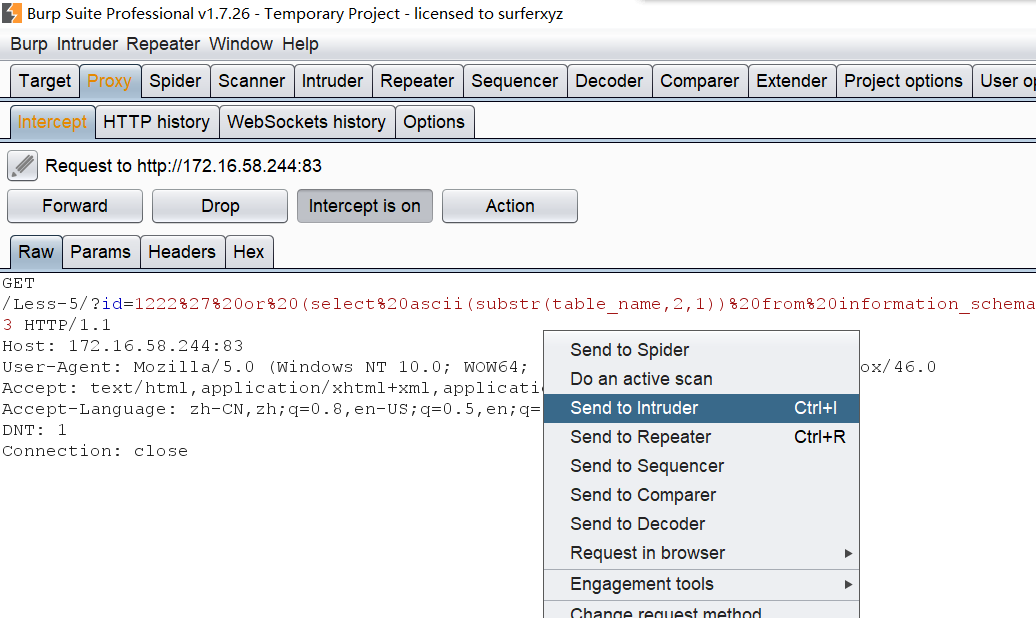1036x618 pixels.
Task: Choose Send to Spider in context menu
Action: pos(701,350)
